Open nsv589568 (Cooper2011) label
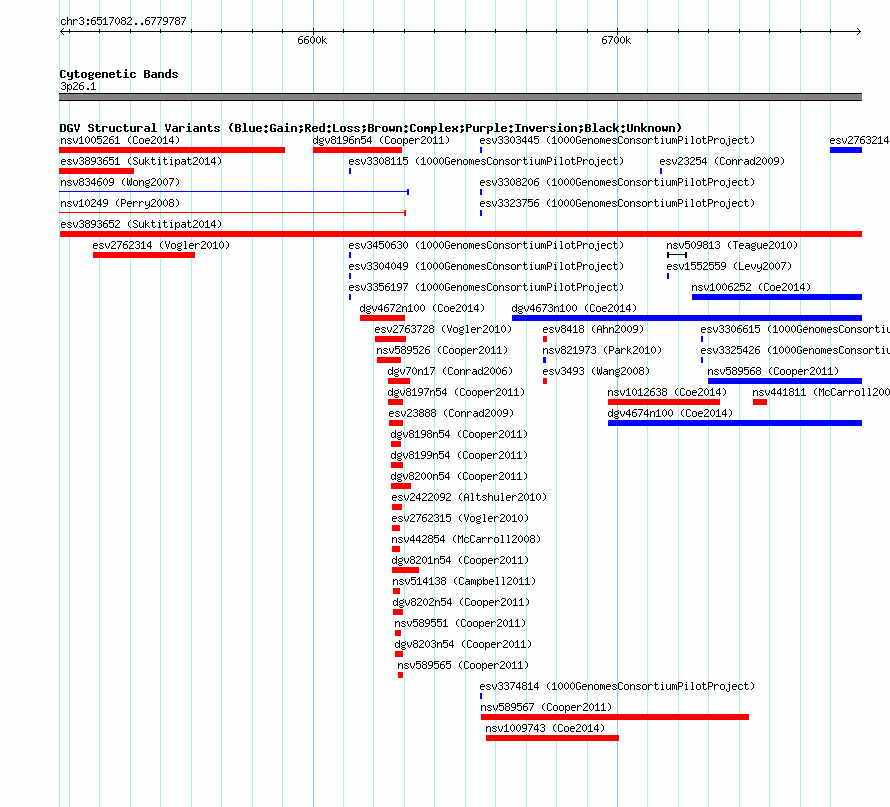 point(773,371)
